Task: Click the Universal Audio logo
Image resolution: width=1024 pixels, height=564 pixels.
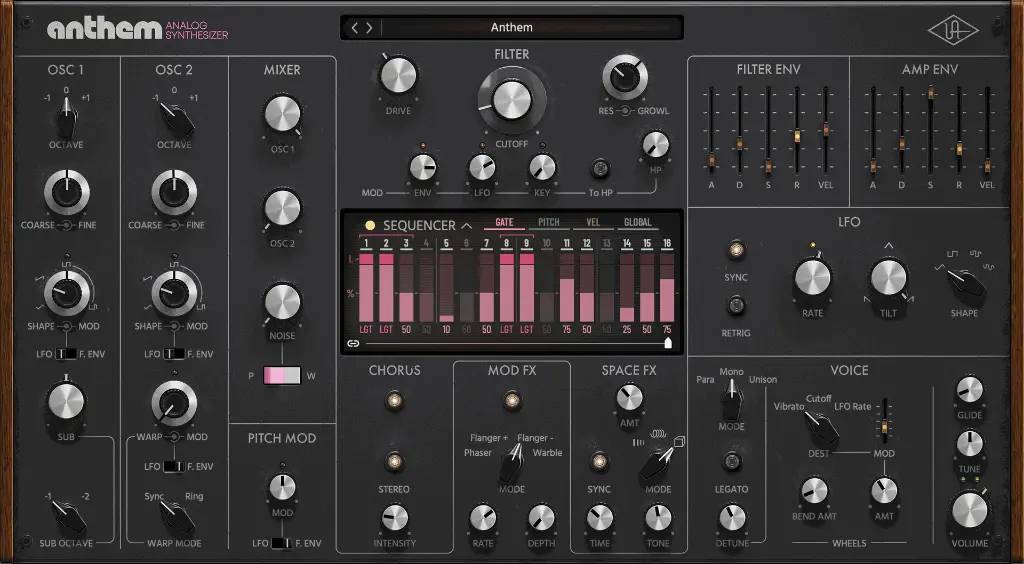Action: (x=953, y=30)
